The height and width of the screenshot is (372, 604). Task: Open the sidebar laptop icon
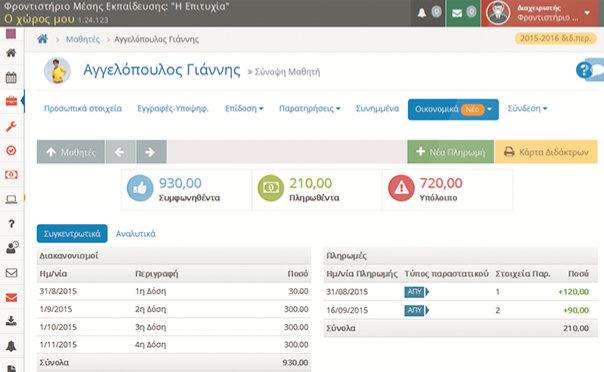pyautogui.click(x=11, y=199)
